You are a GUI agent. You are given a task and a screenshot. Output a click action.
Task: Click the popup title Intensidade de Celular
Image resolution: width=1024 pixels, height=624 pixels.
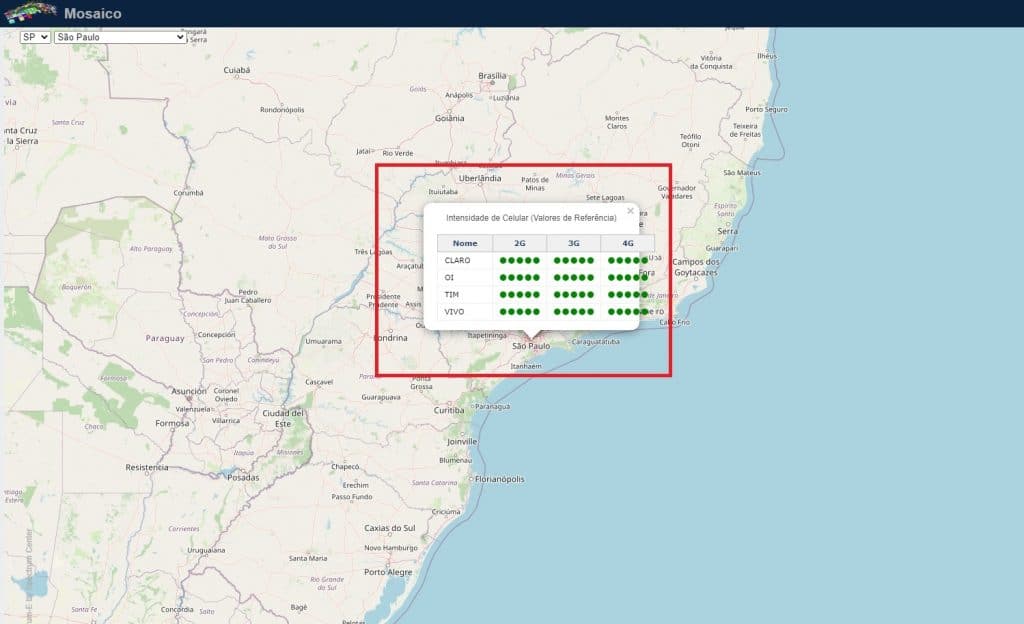pos(531,218)
